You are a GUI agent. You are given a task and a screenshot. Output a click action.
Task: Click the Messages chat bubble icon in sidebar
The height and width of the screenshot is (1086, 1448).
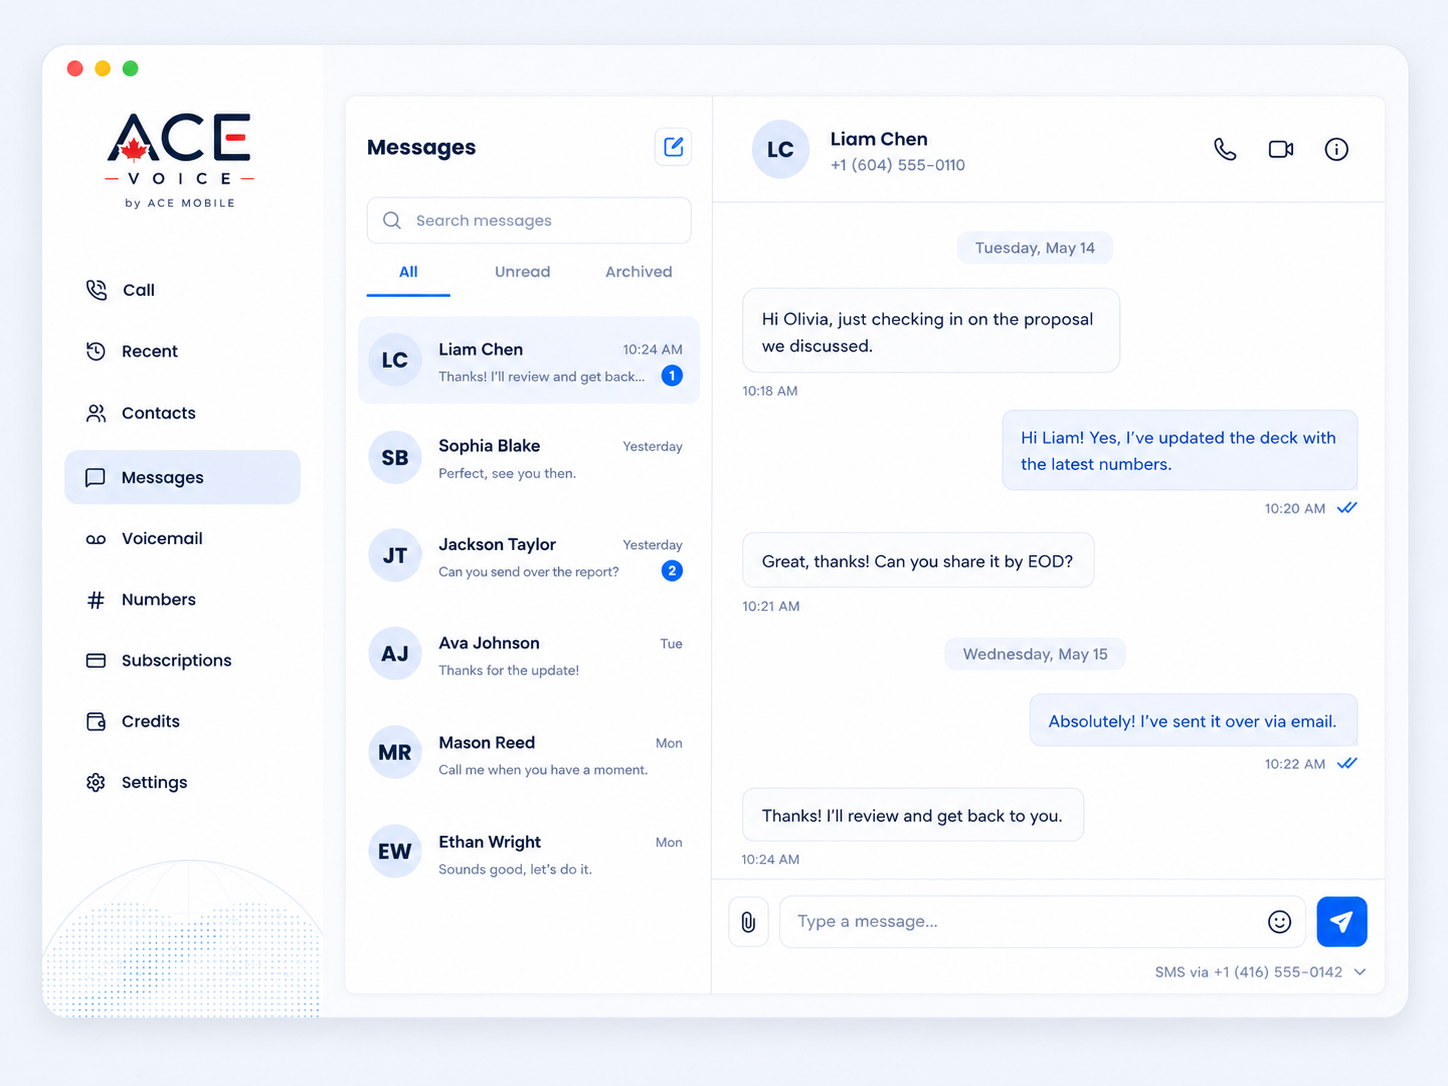96,478
